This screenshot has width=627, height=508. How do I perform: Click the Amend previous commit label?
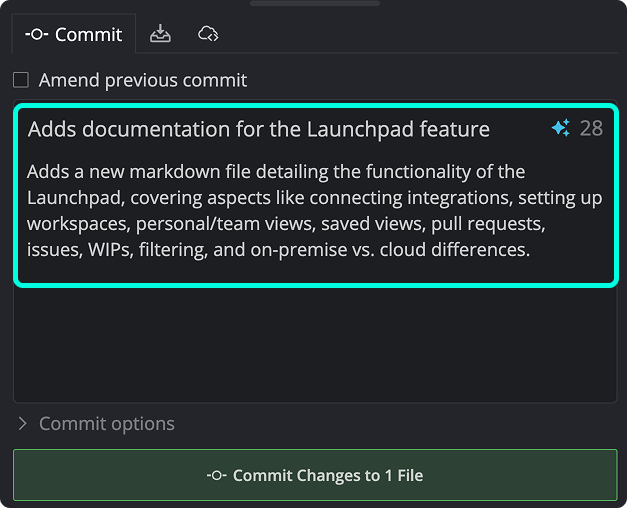(x=143, y=80)
